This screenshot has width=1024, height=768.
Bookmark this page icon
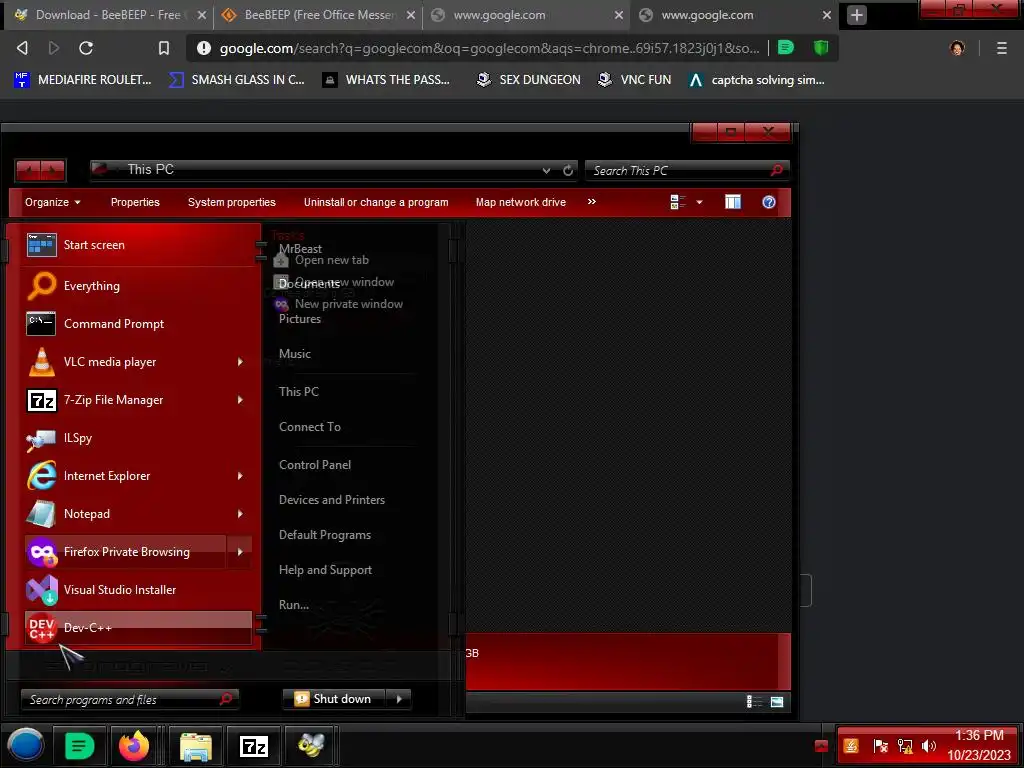(164, 48)
